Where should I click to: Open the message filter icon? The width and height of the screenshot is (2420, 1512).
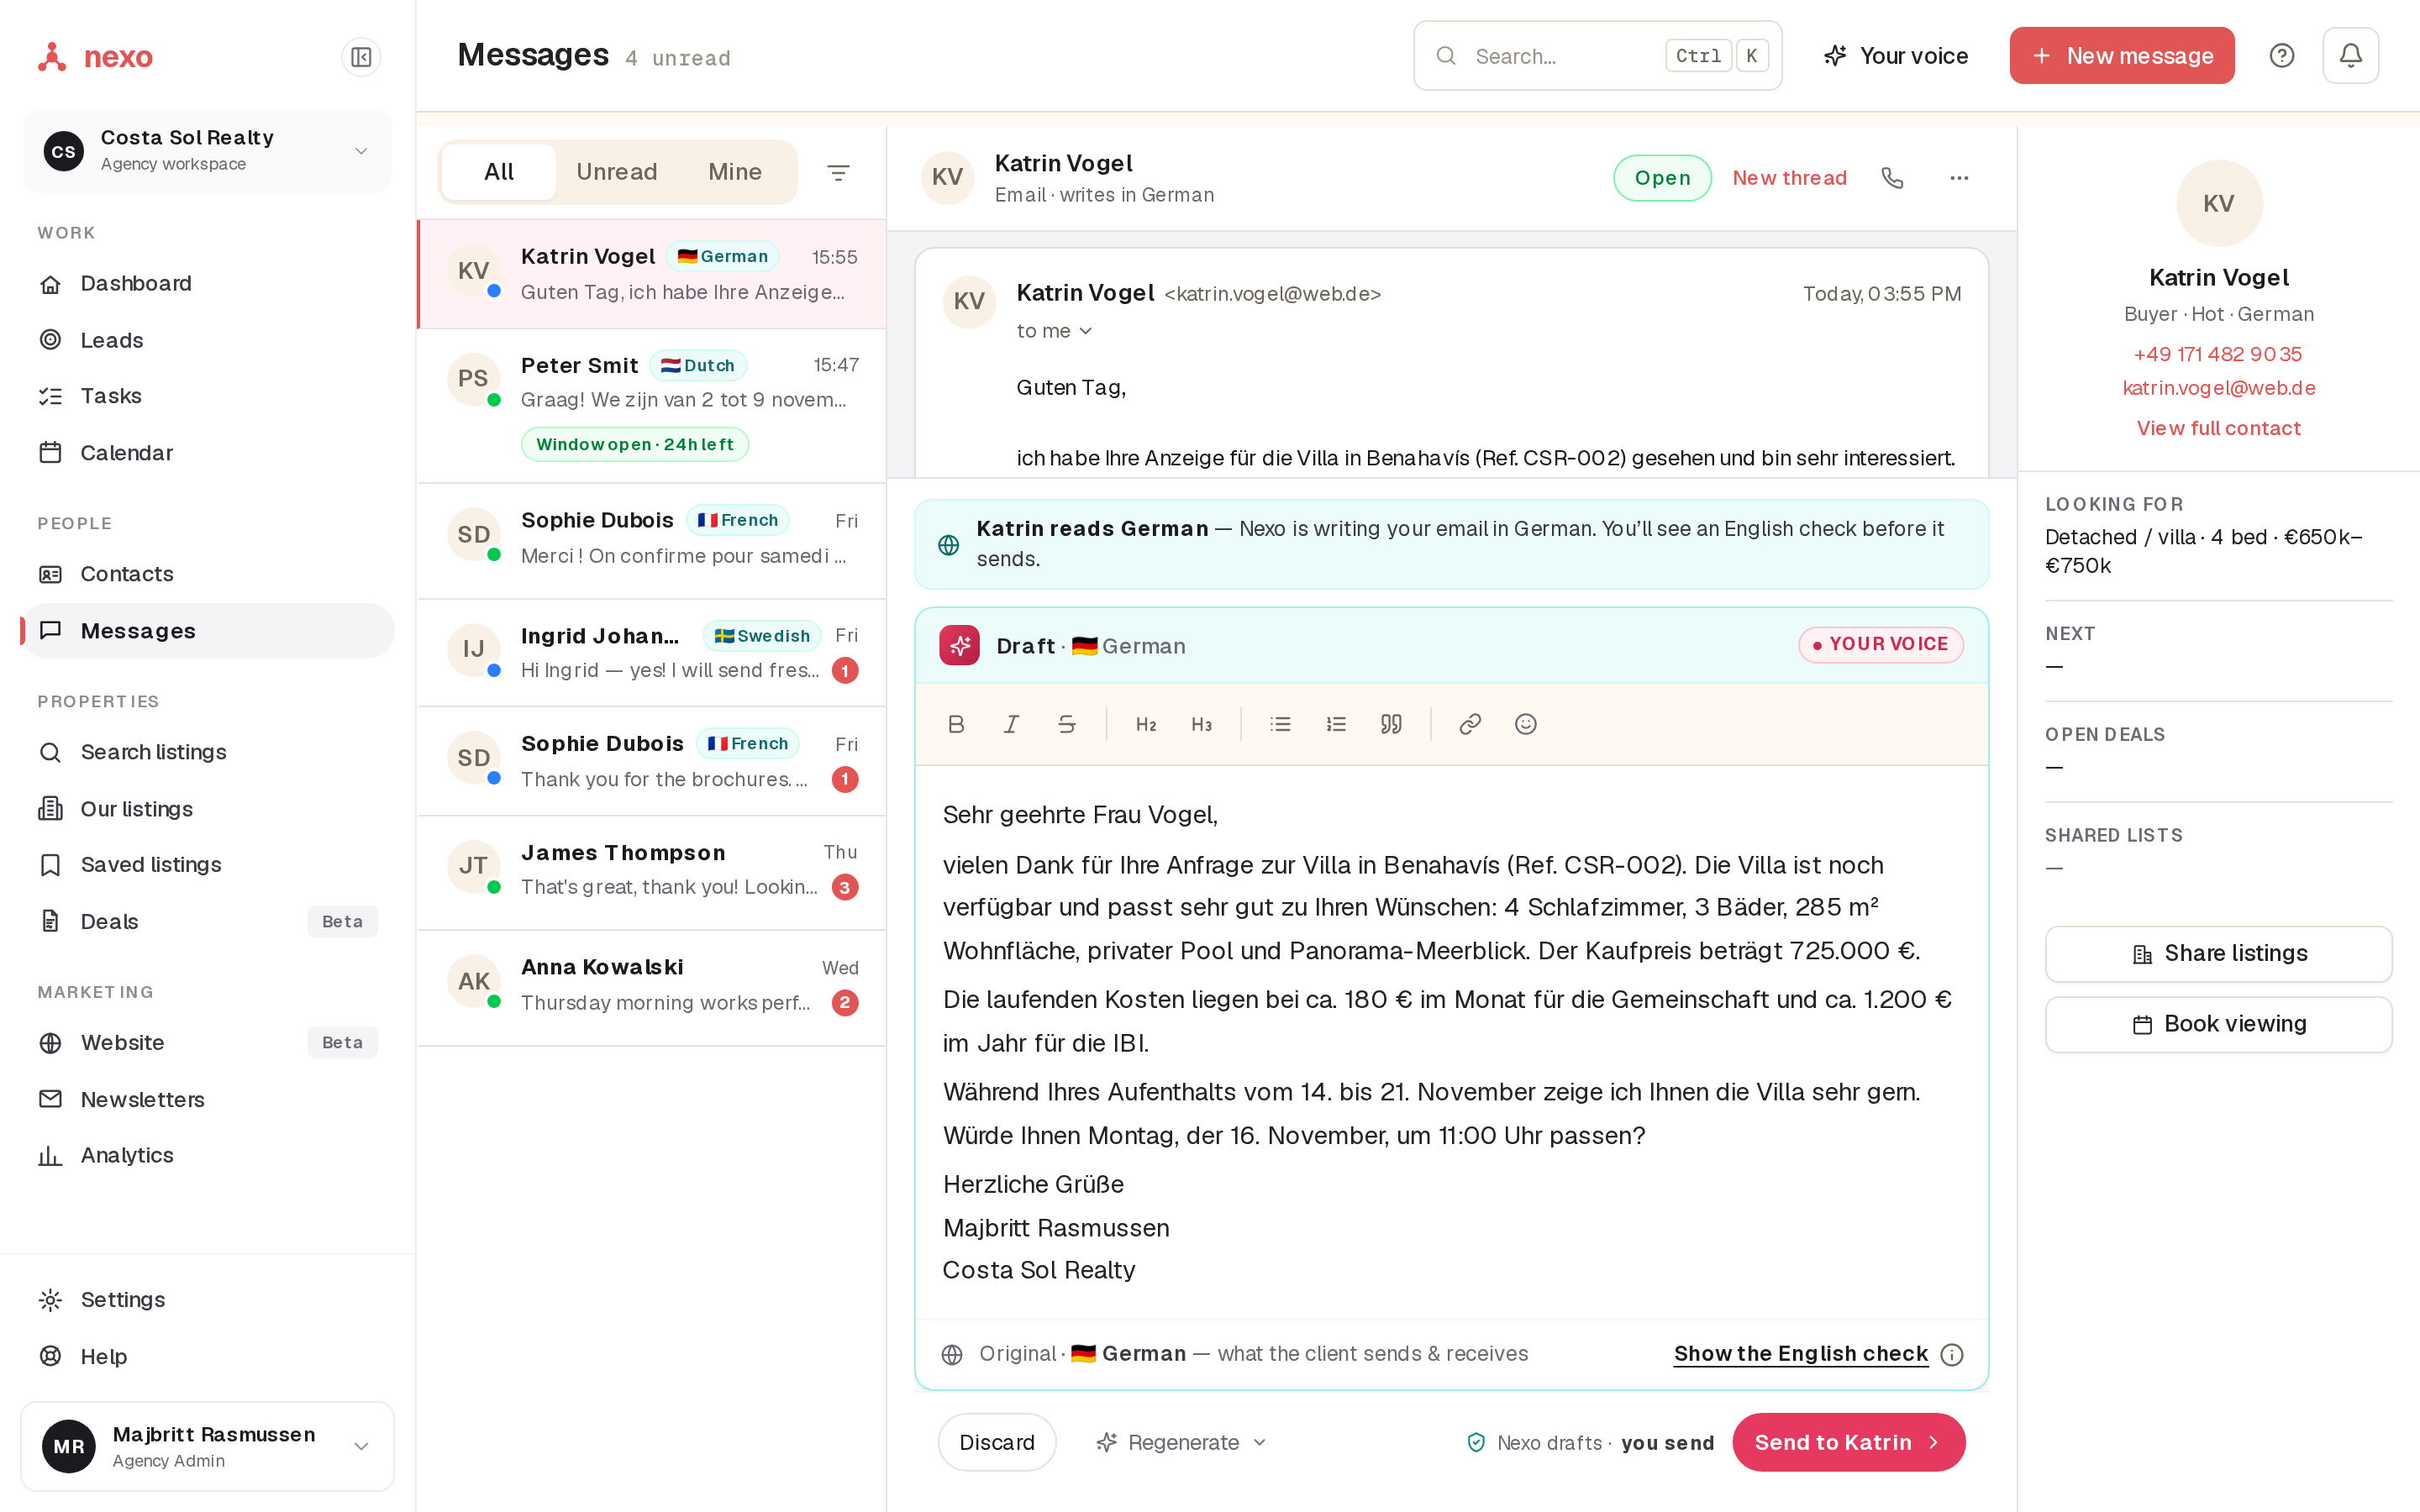point(838,173)
